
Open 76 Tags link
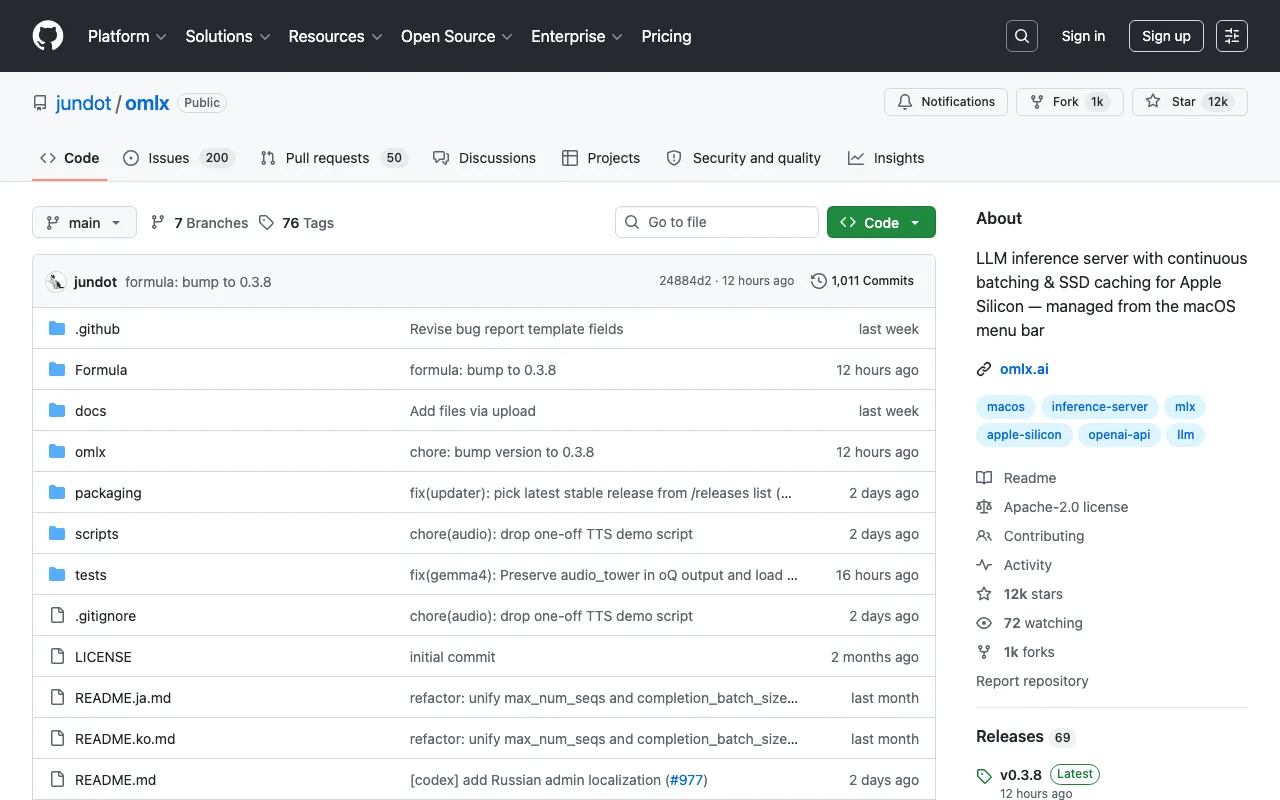coord(296,223)
